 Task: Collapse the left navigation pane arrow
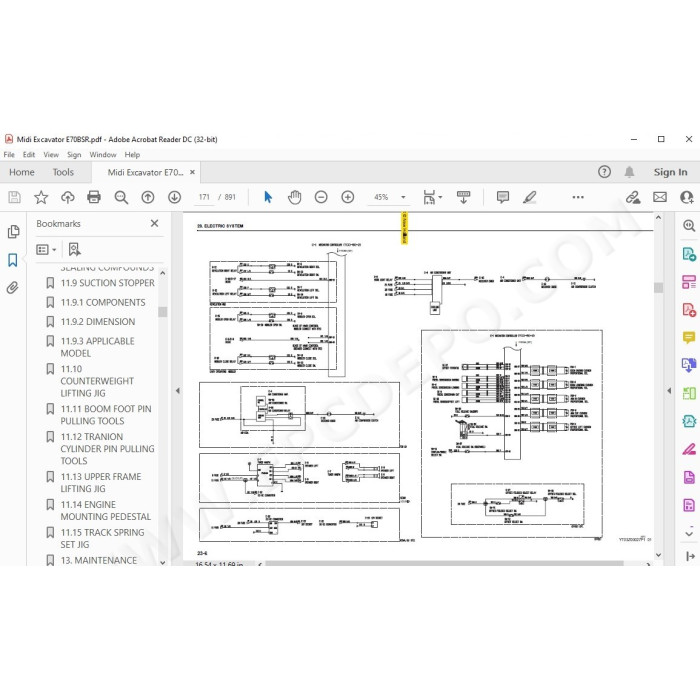click(178, 391)
